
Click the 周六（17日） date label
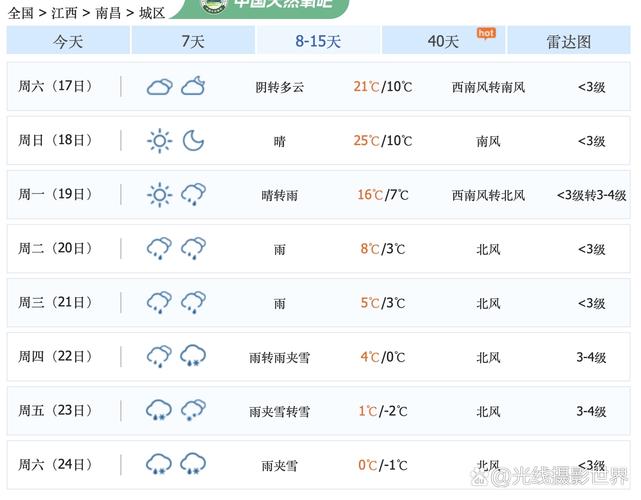[x=55, y=86]
